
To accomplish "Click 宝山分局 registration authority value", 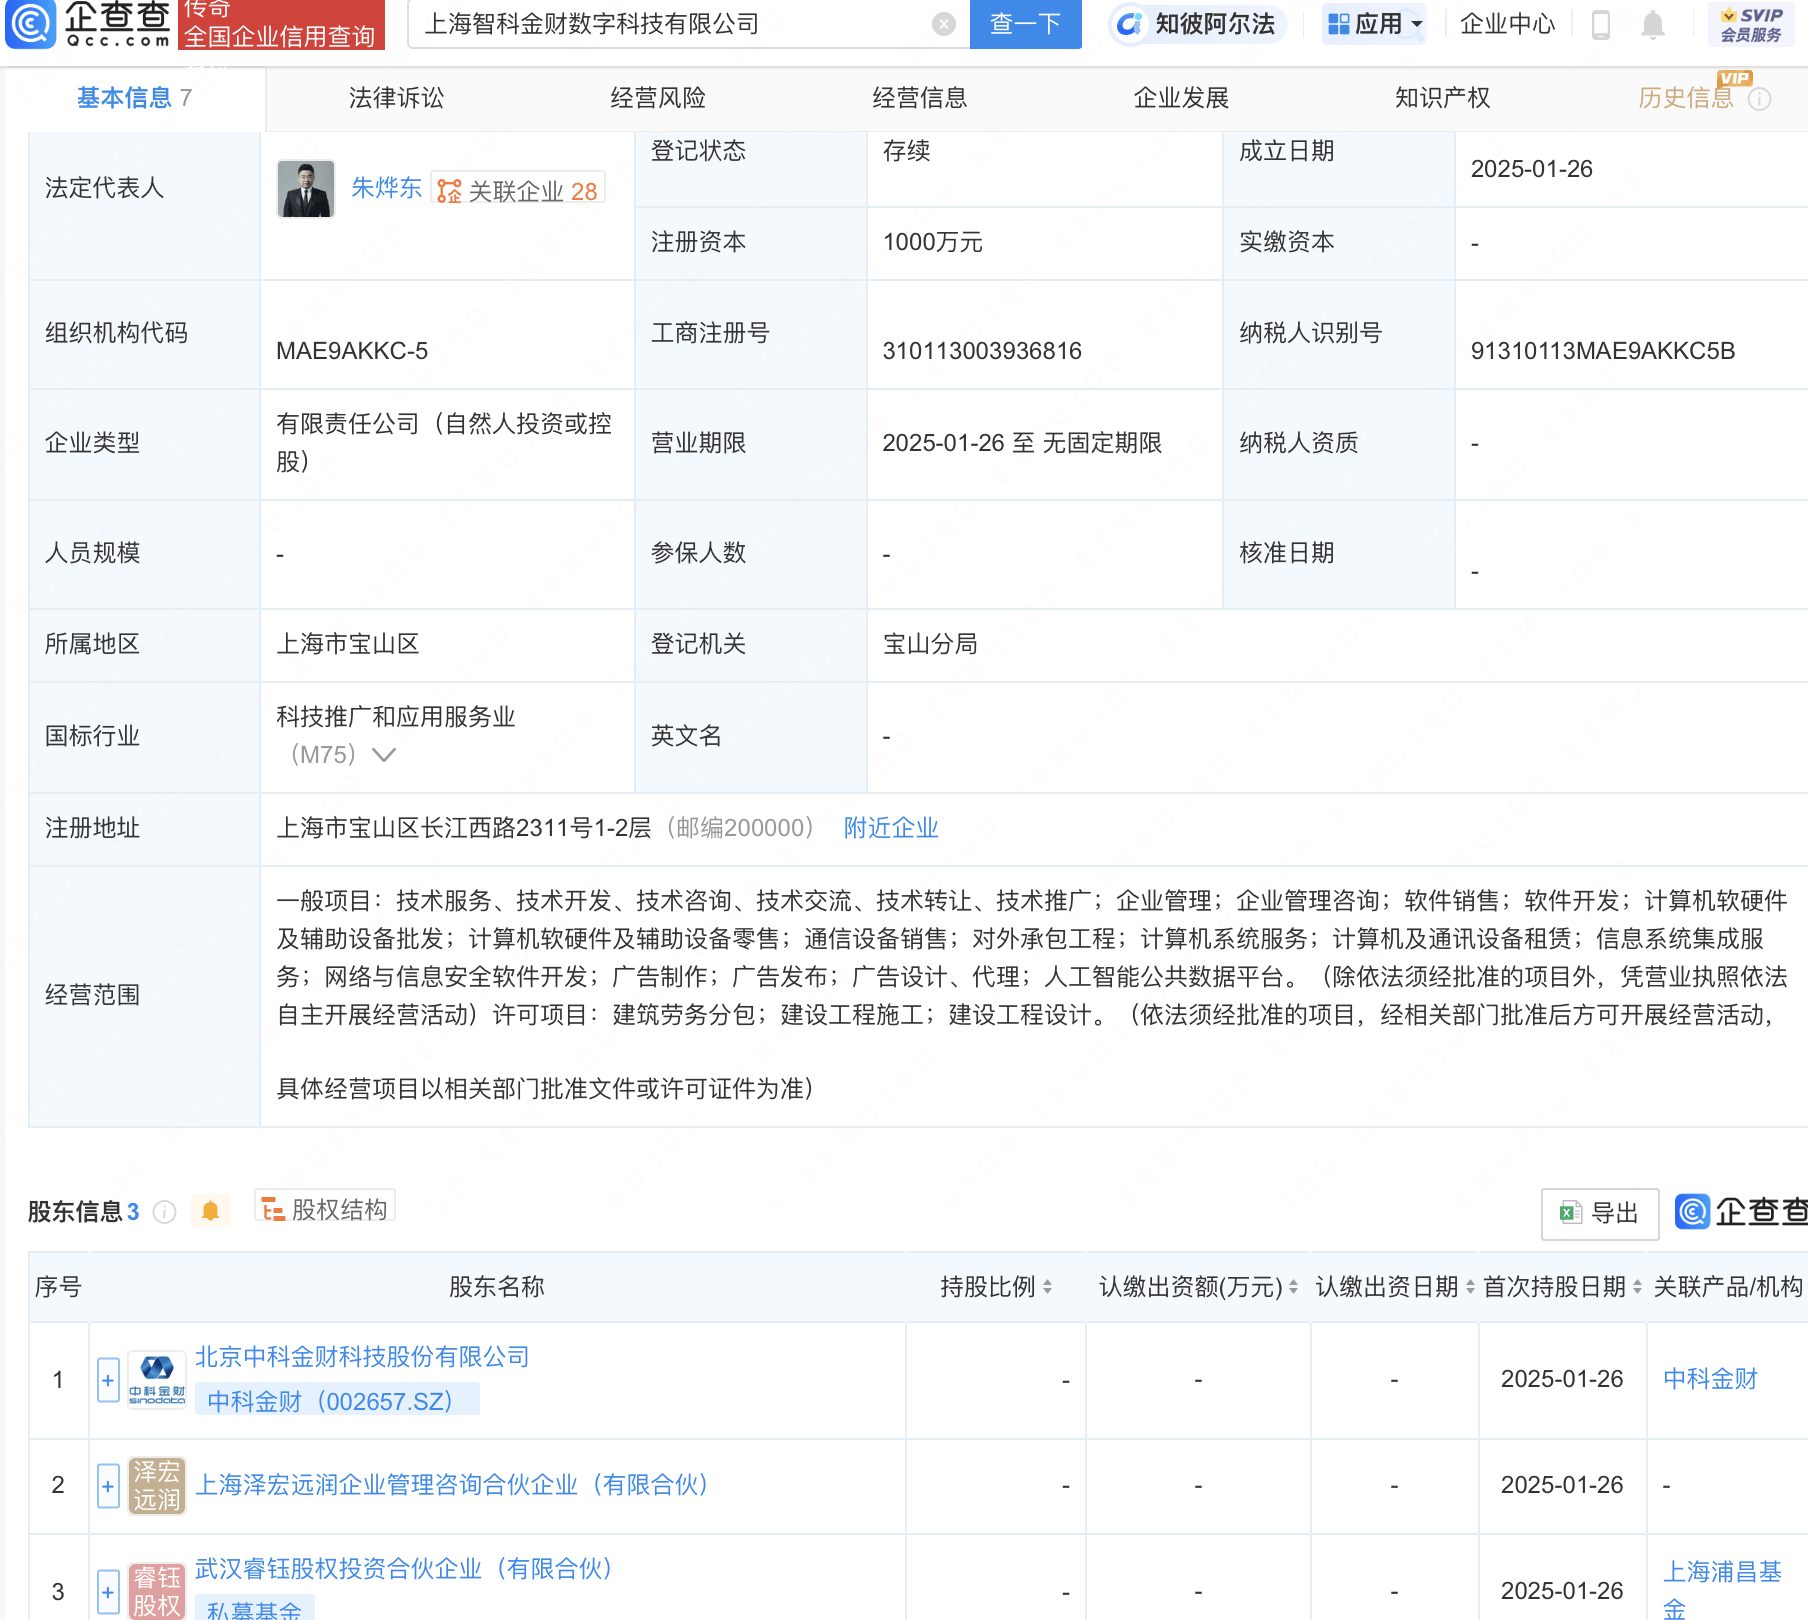I will (x=930, y=644).
